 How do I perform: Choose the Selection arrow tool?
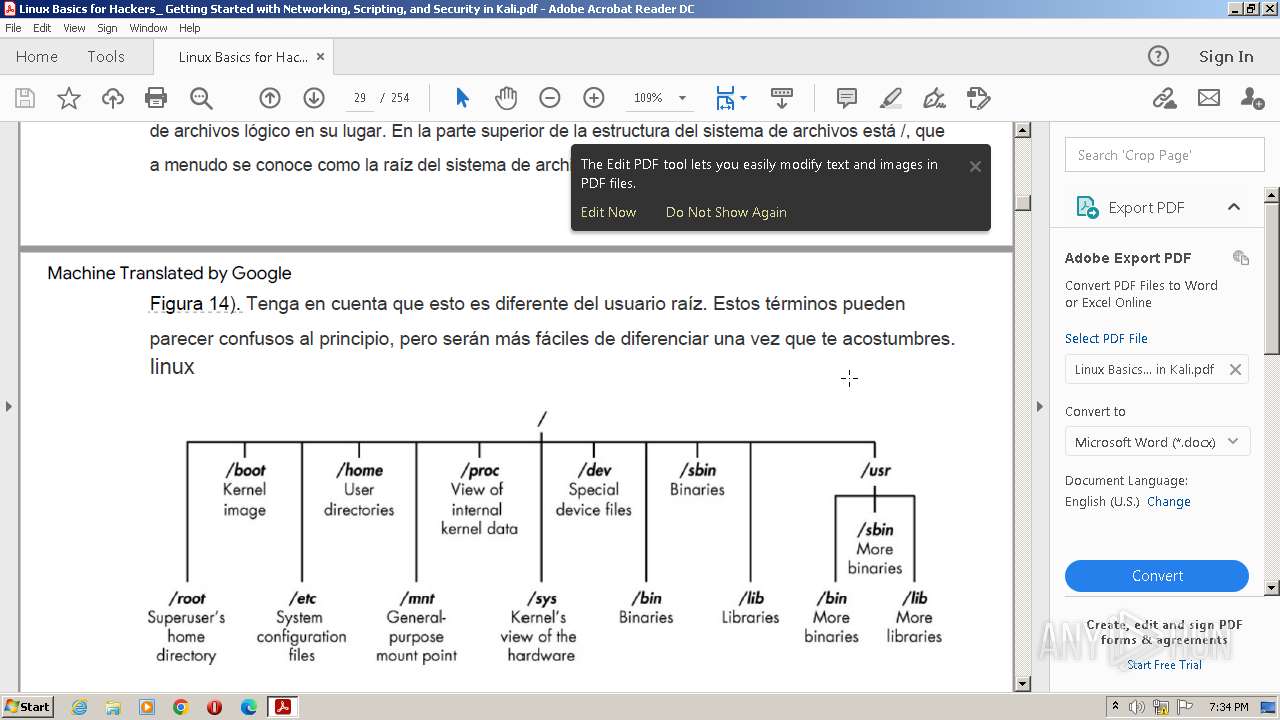pos(462,98)
